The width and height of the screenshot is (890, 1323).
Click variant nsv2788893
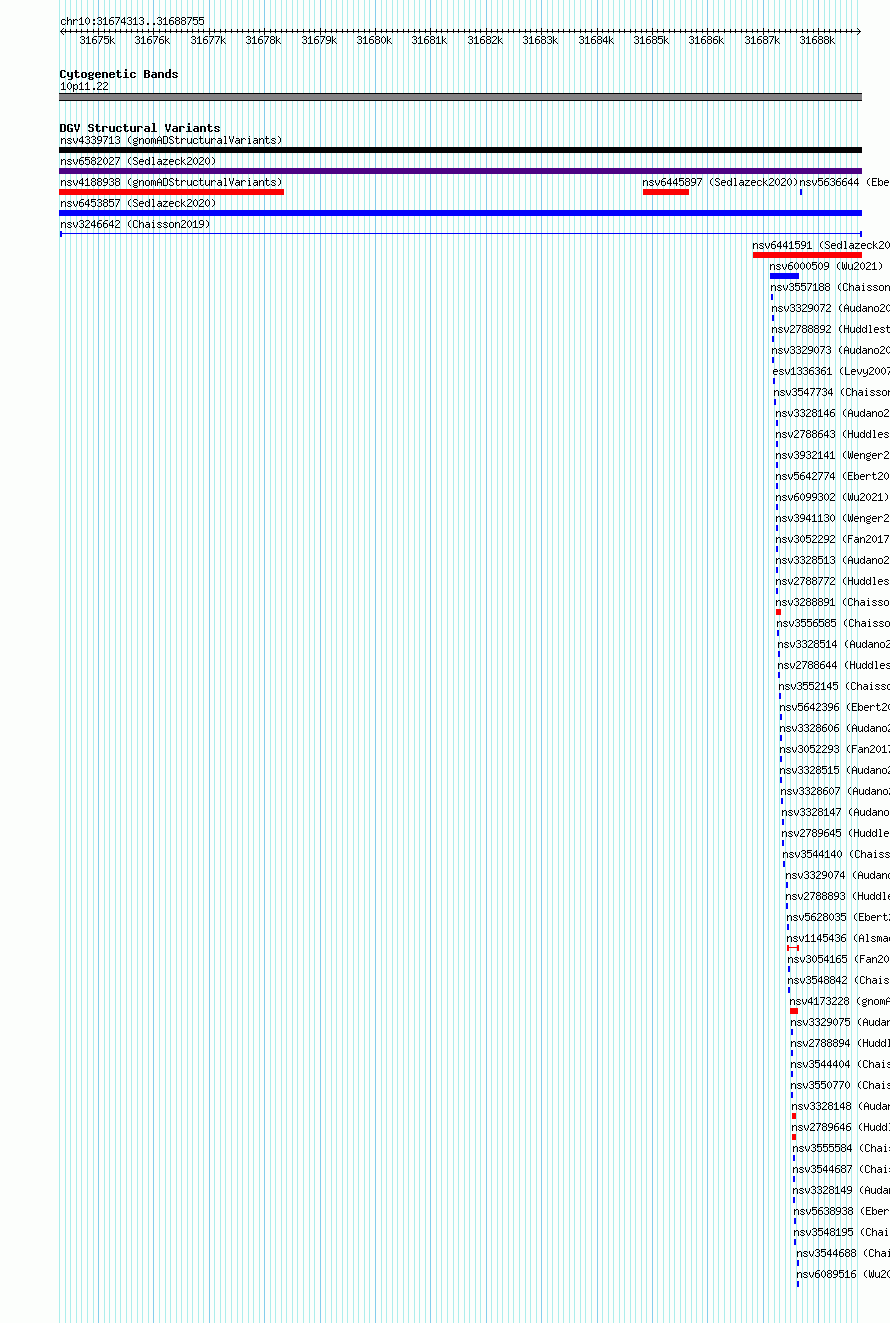tap(838, 896)
